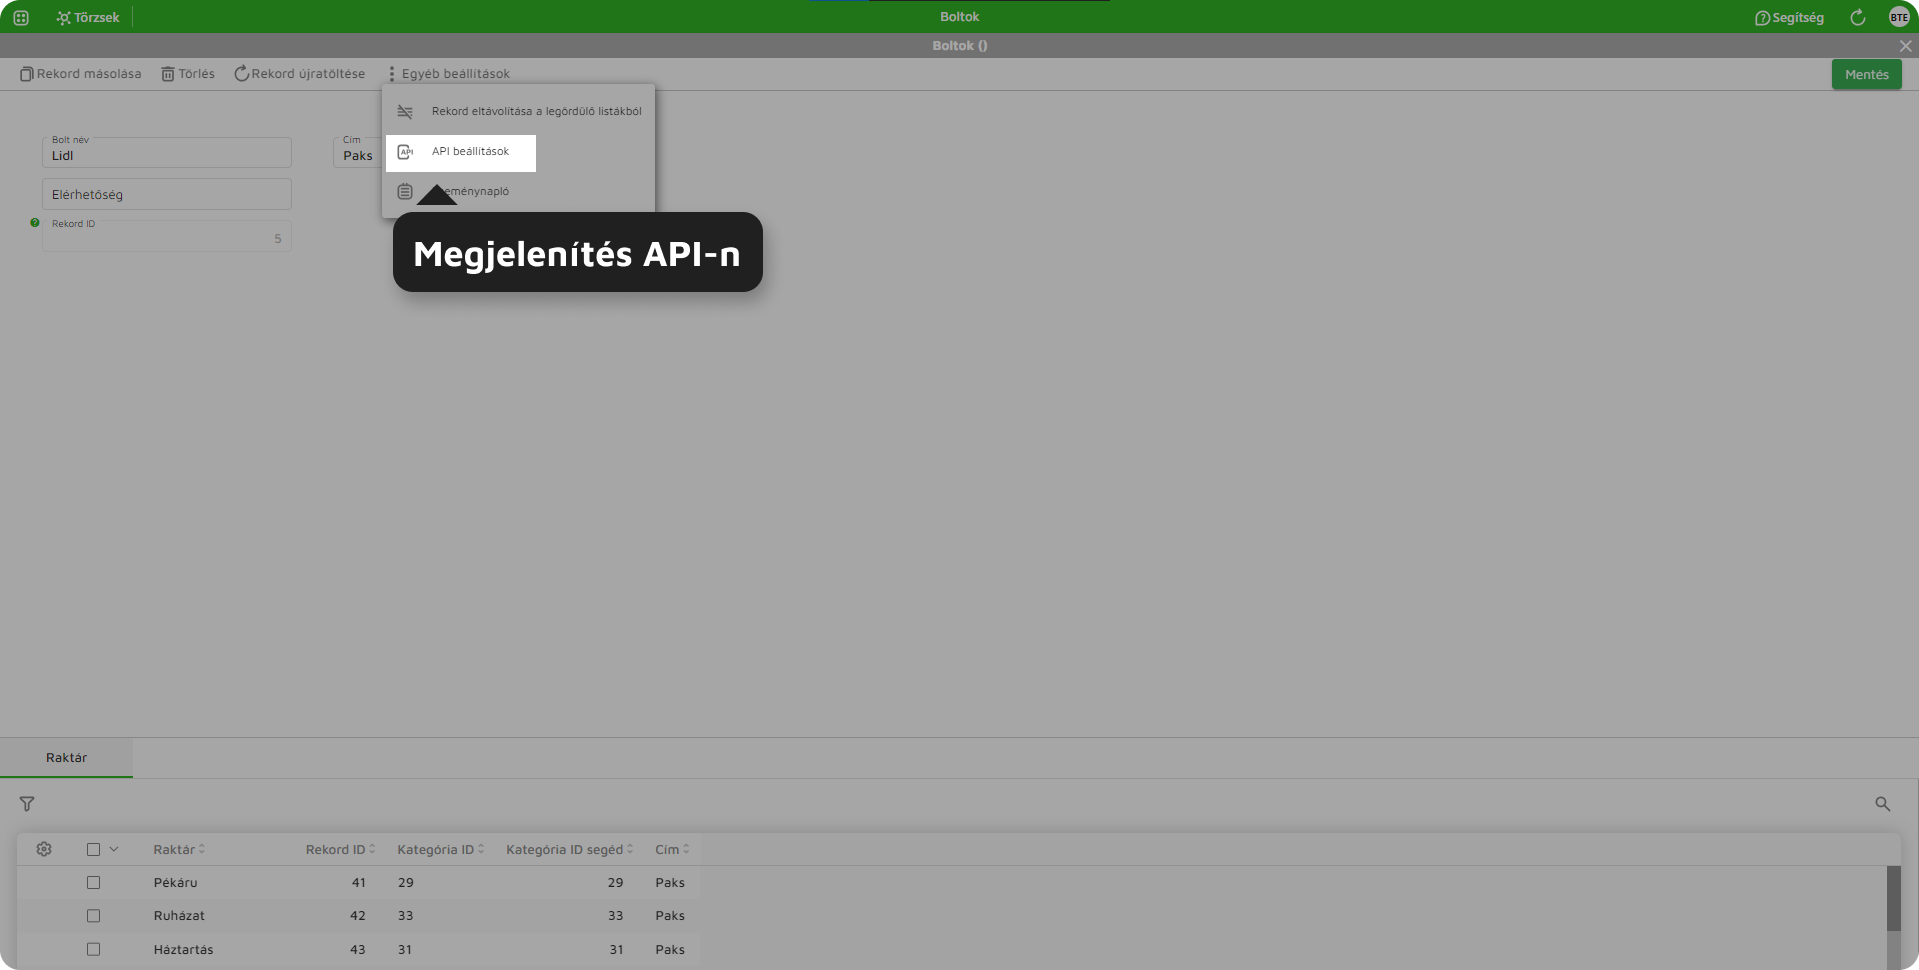Viewport: 1919px width, 970px height.
Task: Click the Rekord ID field
Action: (167, 236)
